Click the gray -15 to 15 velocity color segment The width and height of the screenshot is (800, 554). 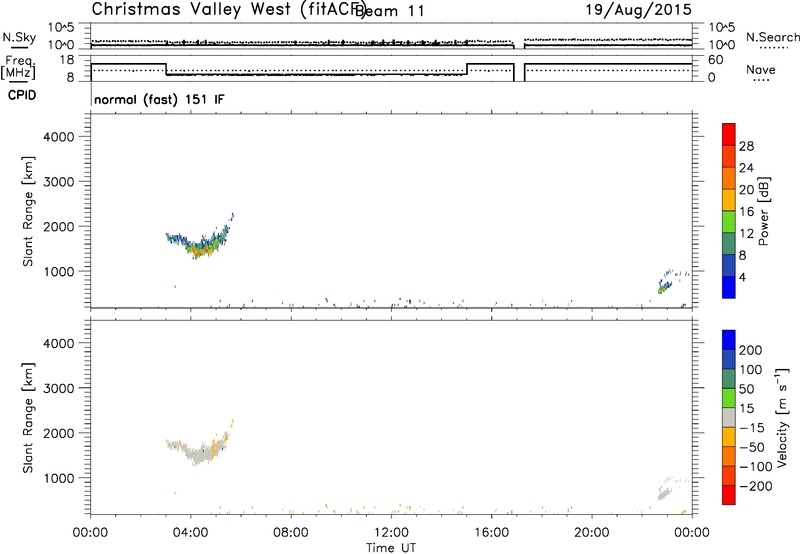pyautogui.click(x=729, y=418)
